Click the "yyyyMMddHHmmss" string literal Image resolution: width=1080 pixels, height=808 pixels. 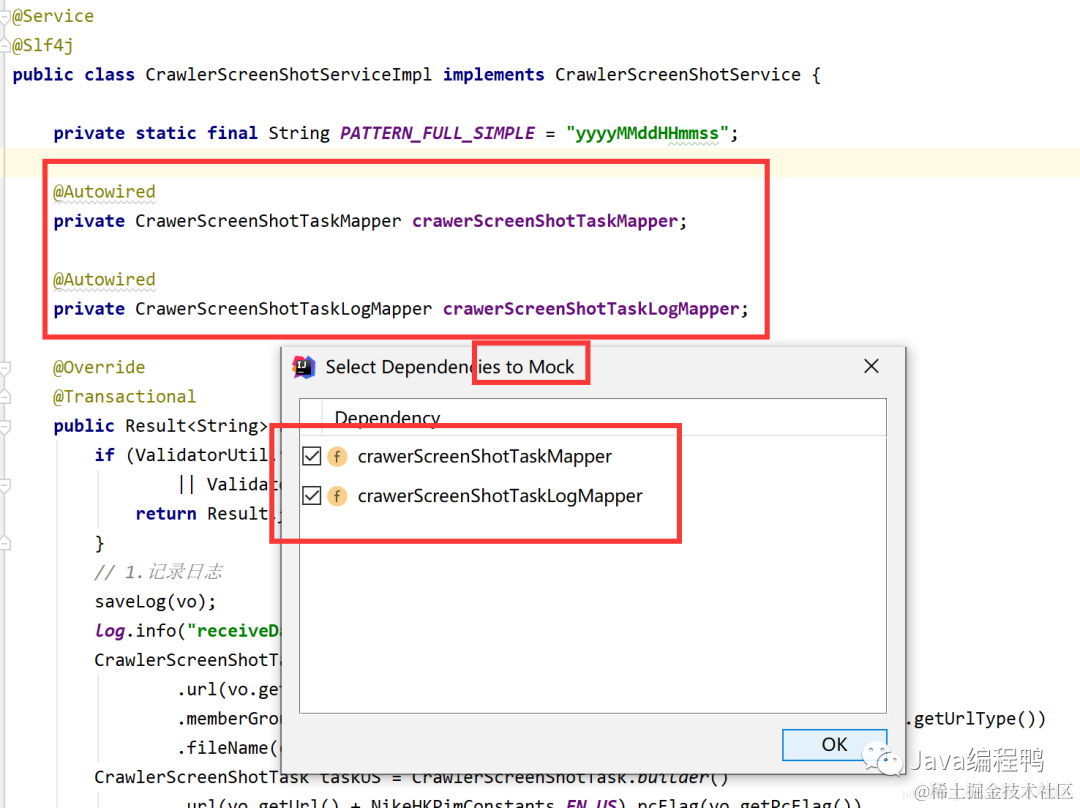tap(647, 133)
